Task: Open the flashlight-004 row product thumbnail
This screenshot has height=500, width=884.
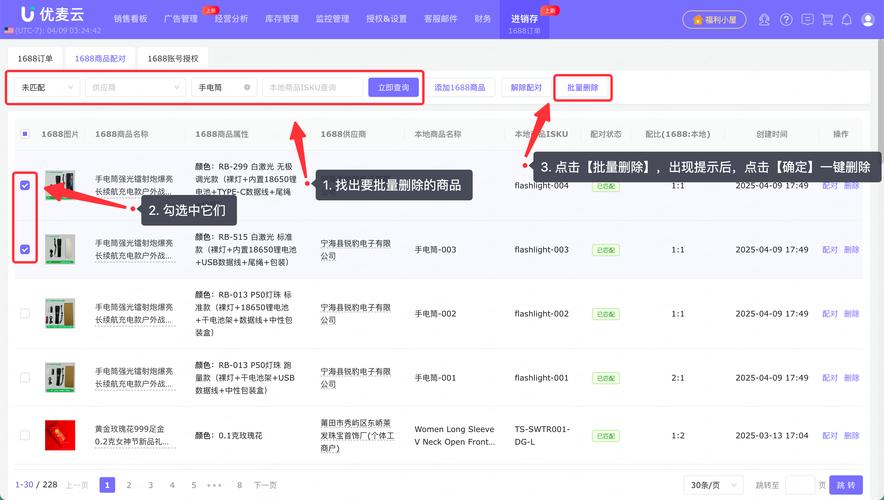Action: point(60,185)
